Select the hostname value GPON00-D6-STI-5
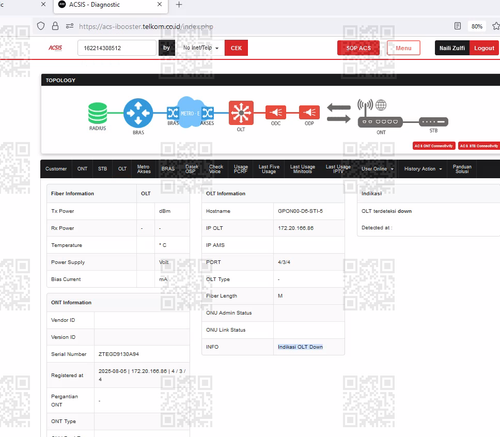Viewport: 500px width, 437px height. (300, 211)
